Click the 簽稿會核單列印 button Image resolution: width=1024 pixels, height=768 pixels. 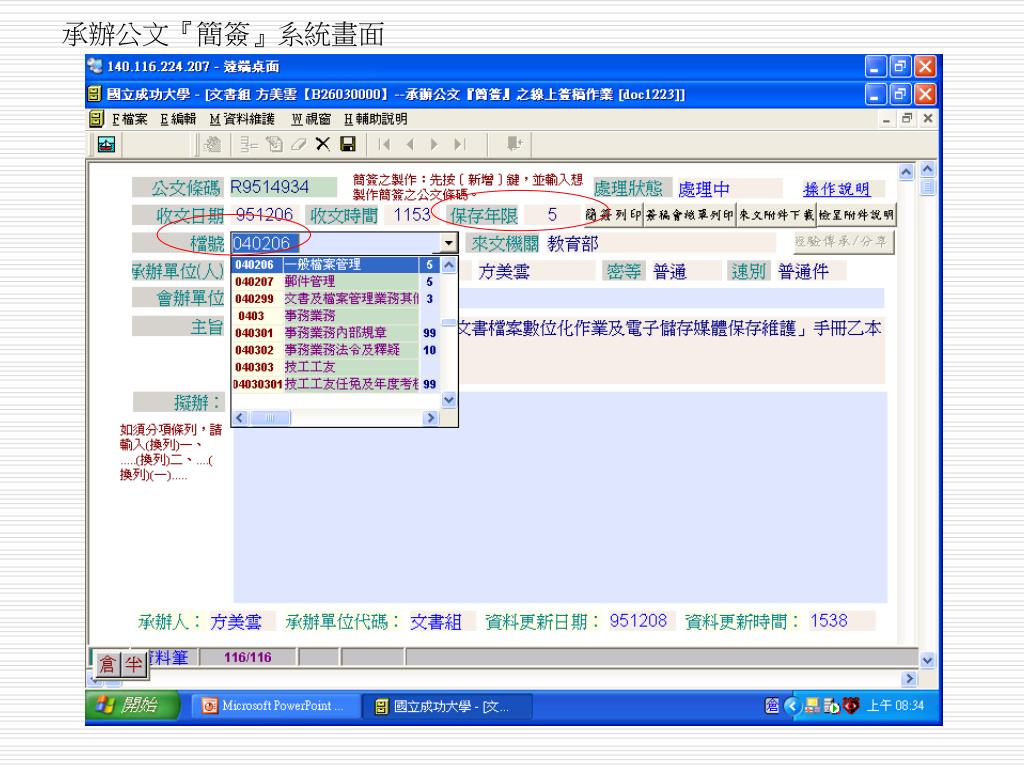690,215
